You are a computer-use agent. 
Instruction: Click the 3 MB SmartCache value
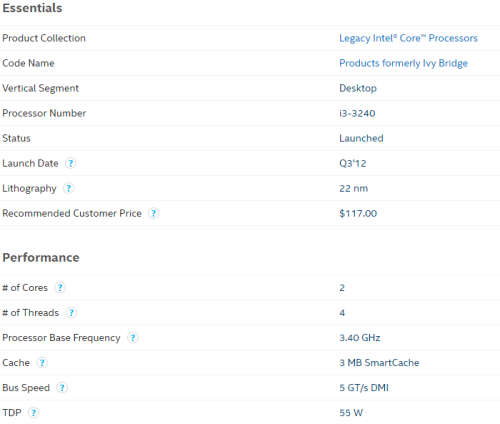pos(379,363)
